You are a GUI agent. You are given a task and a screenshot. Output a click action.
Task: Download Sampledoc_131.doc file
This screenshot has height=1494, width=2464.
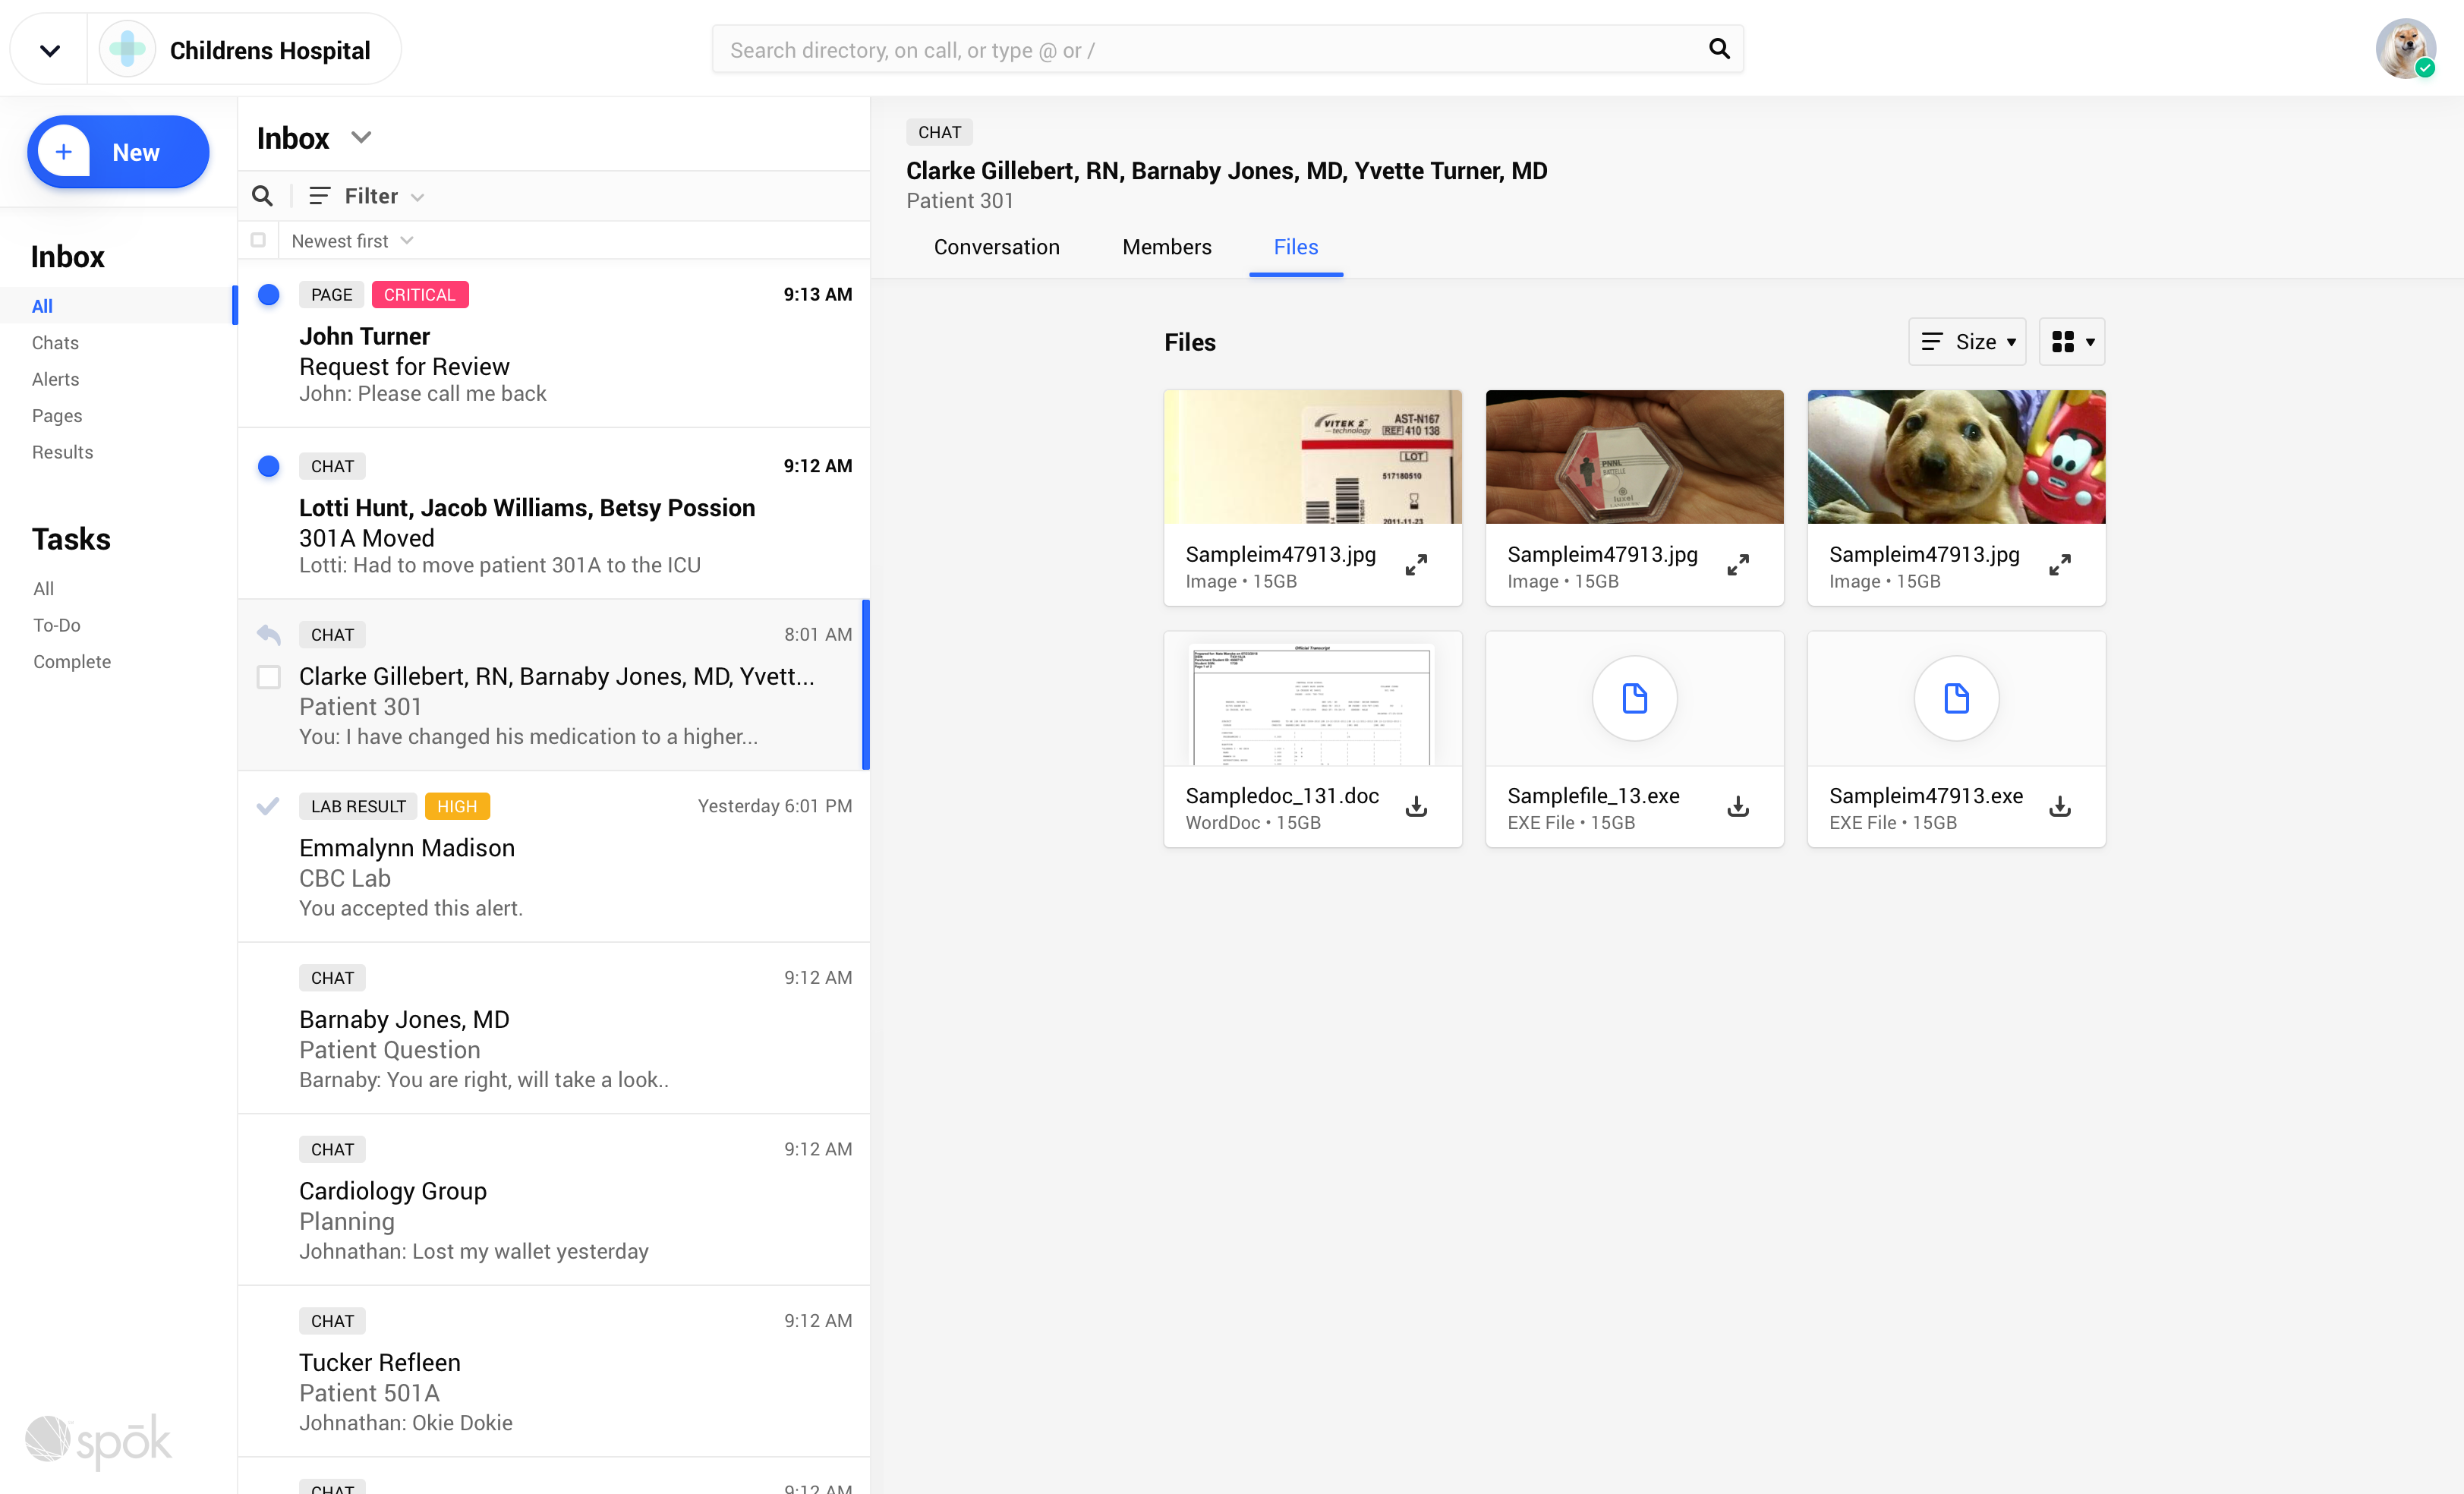point(1416,806)
